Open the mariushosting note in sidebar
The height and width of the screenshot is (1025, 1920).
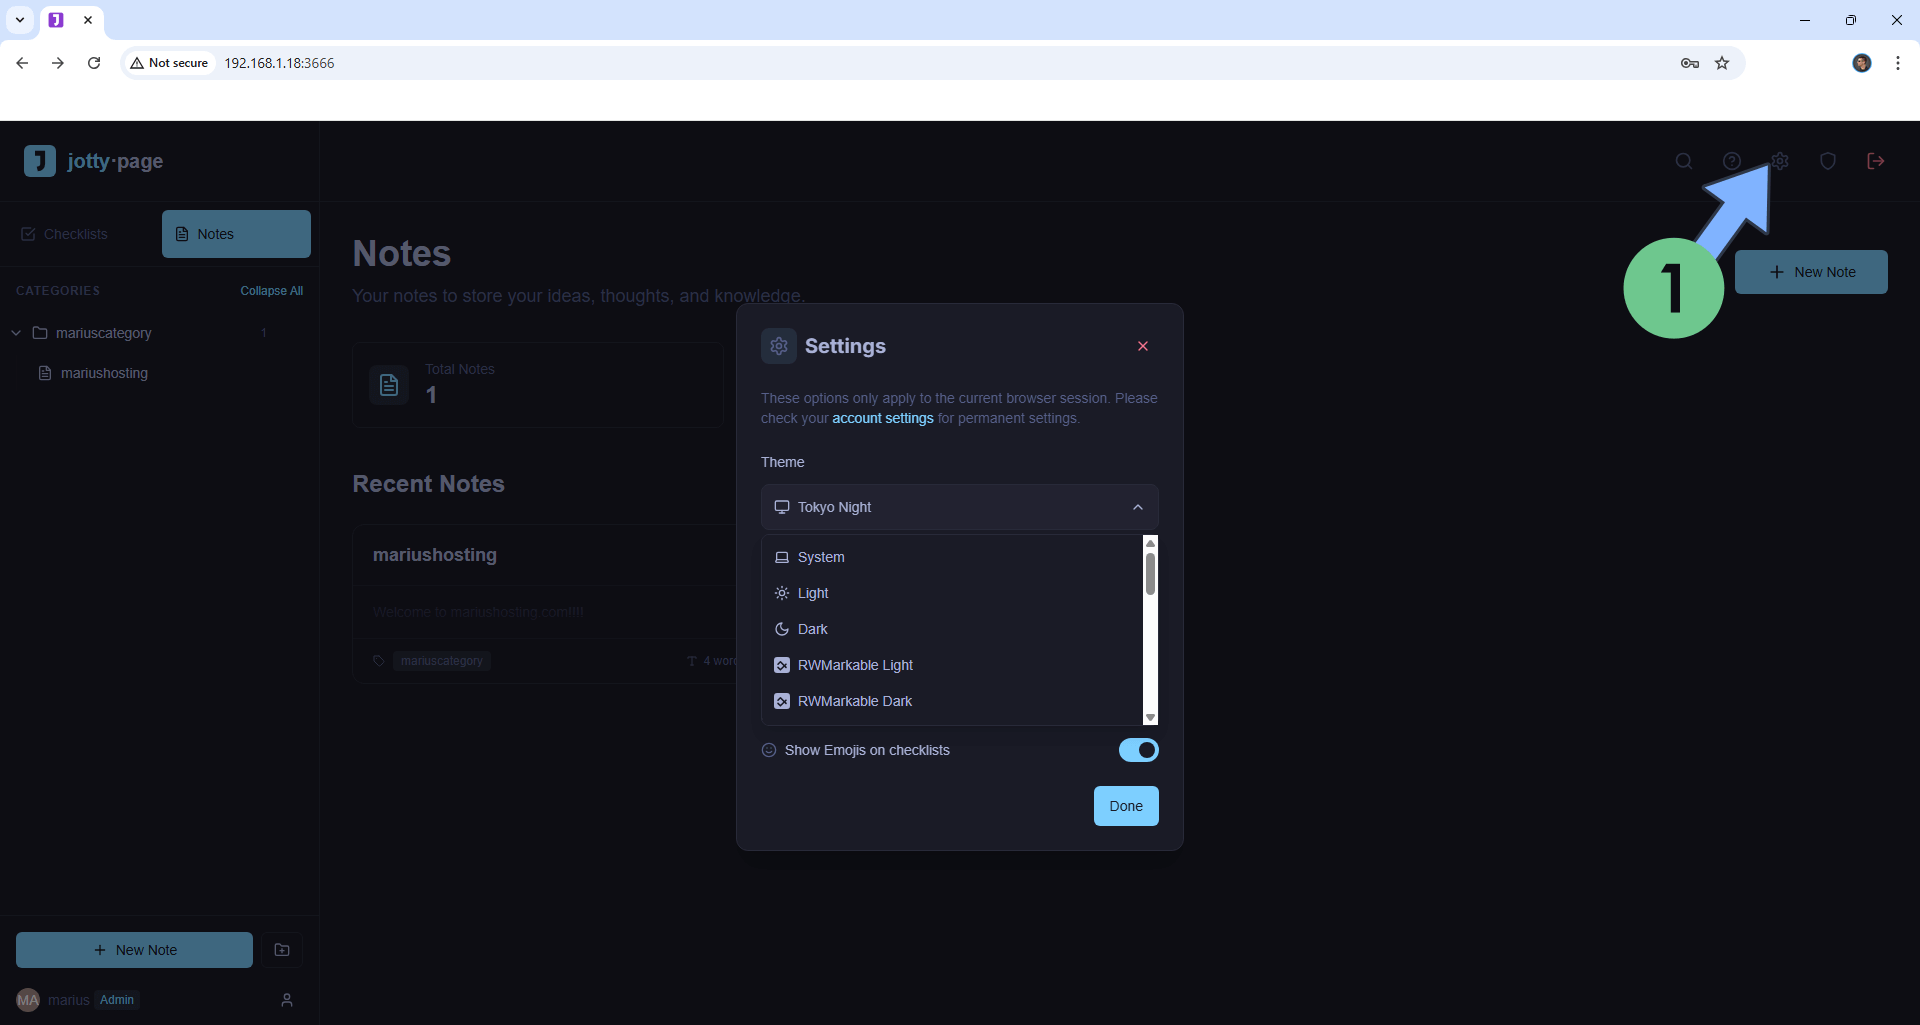tap(104, 373)
